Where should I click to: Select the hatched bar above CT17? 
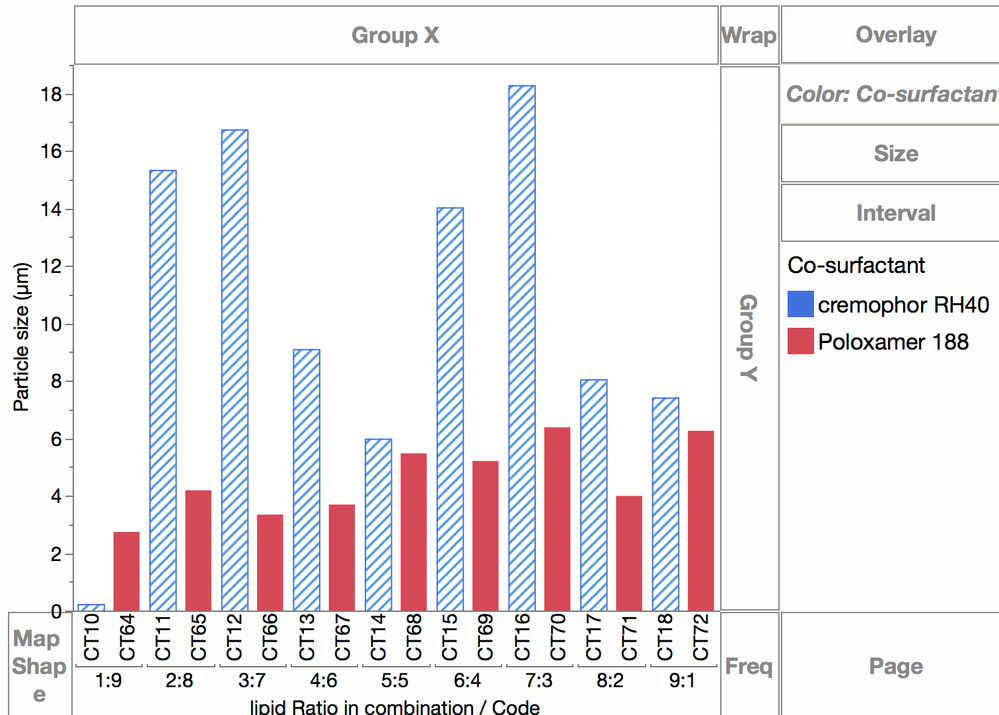pos(594,495)
